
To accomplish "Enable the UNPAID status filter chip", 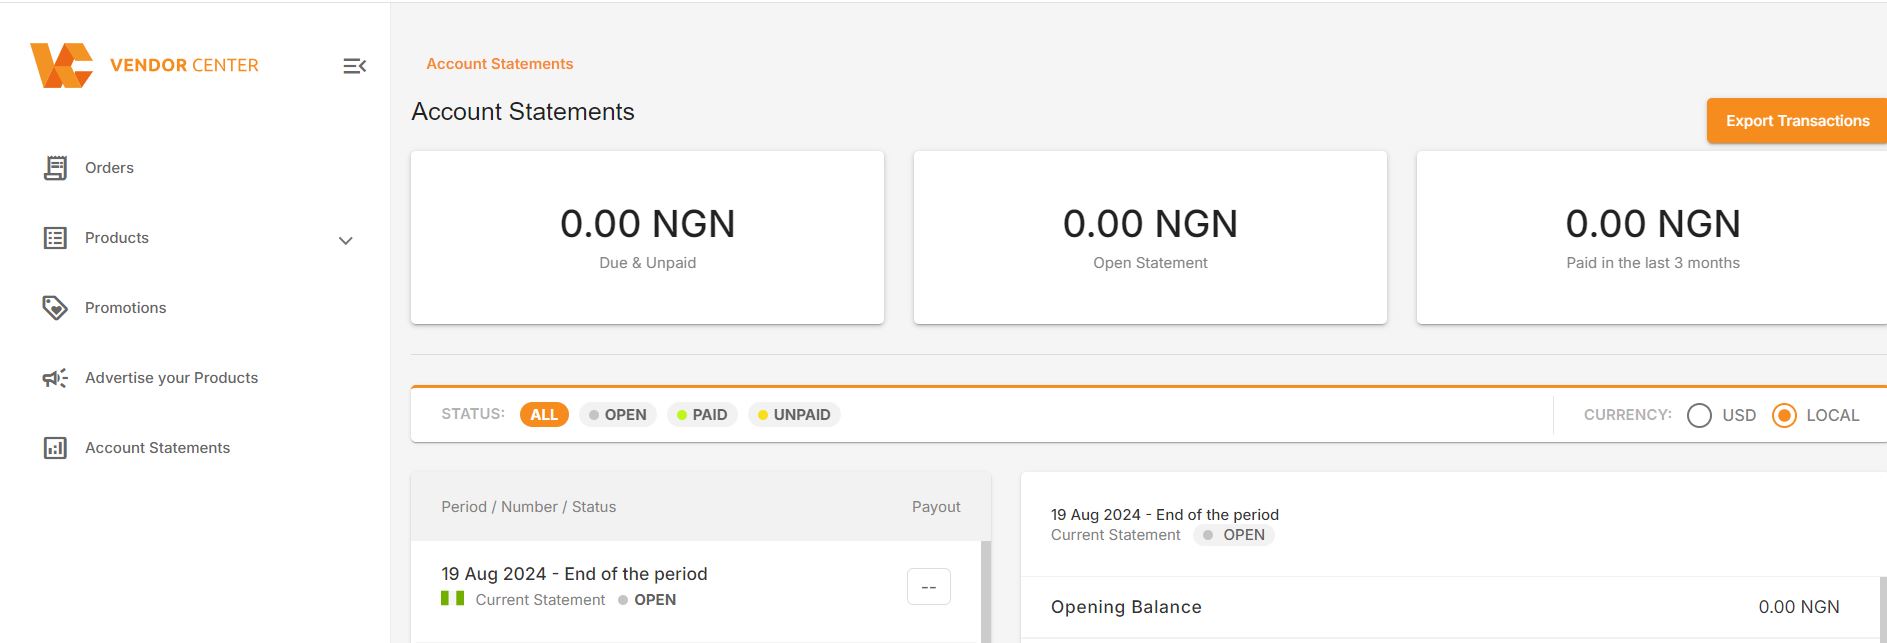I will pyautogui.click(x=794, y=414).
